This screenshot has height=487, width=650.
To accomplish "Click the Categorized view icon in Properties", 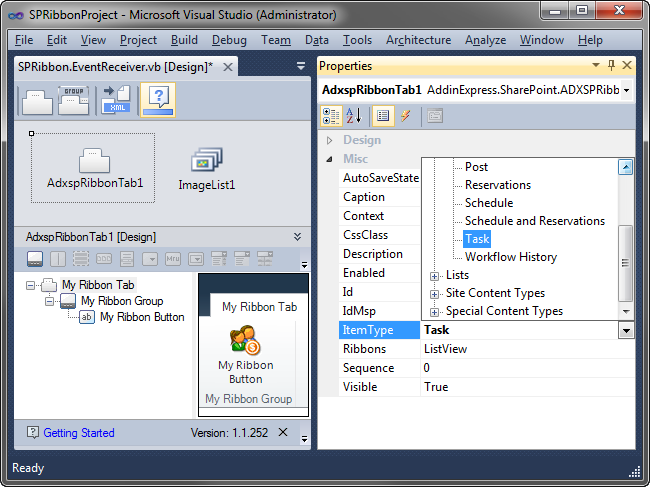I will (x=331, y=116).
